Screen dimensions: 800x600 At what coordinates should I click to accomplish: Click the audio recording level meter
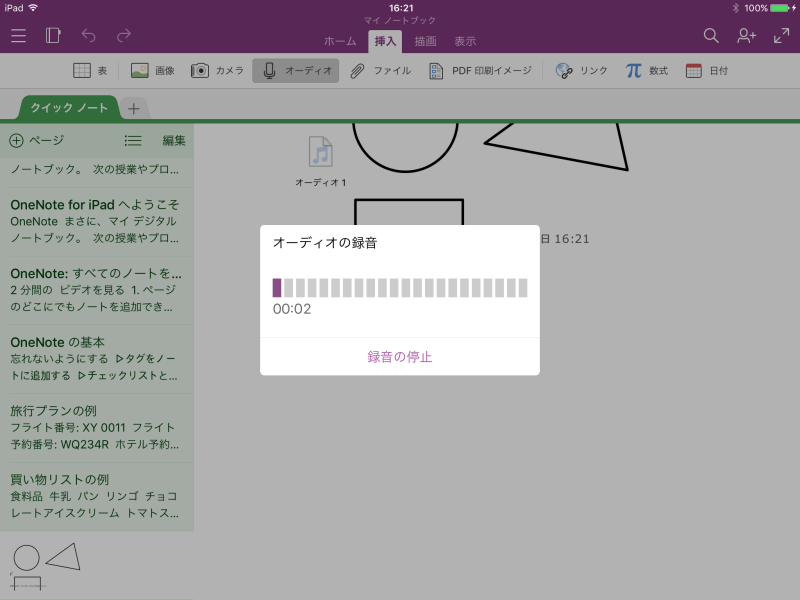[400, 288]
